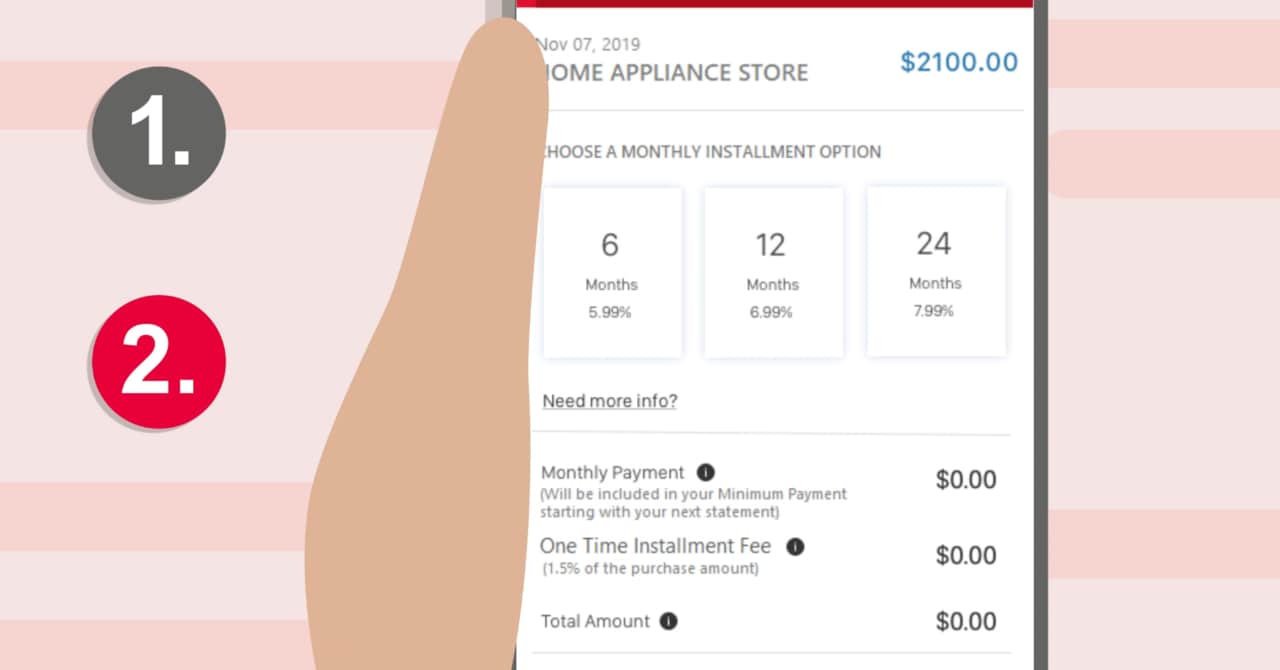Open the Need more info? link
This screenshot has width=1280, height=670.
coord(609,401)
